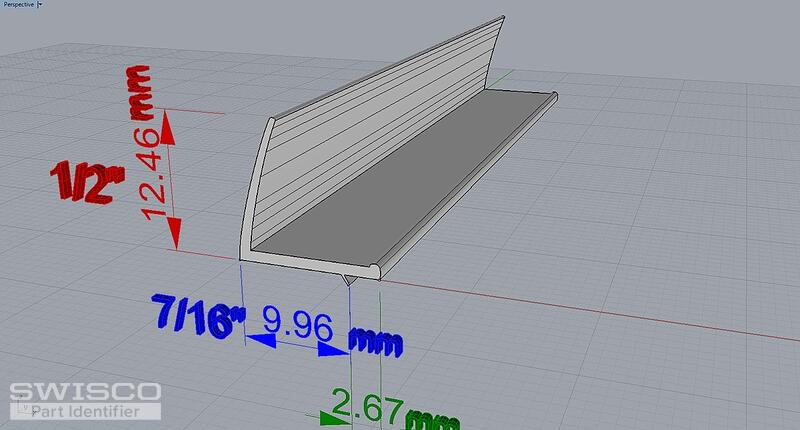Select the blue mm unit text
This screenshot has width=800, height=430.
[376, 343]
